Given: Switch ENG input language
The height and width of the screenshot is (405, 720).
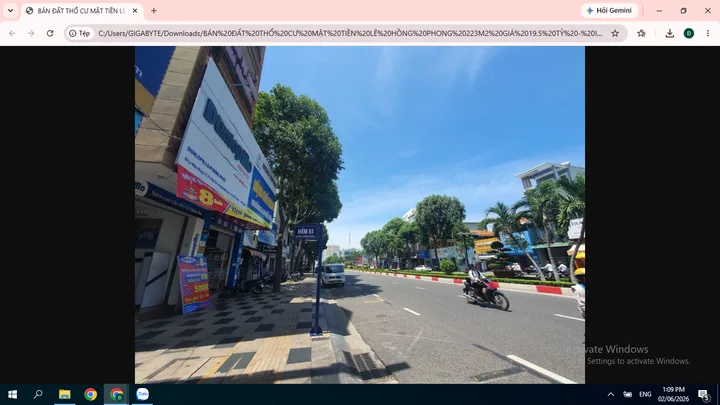Looking at the screenshot, I should [x=645, y=394].
